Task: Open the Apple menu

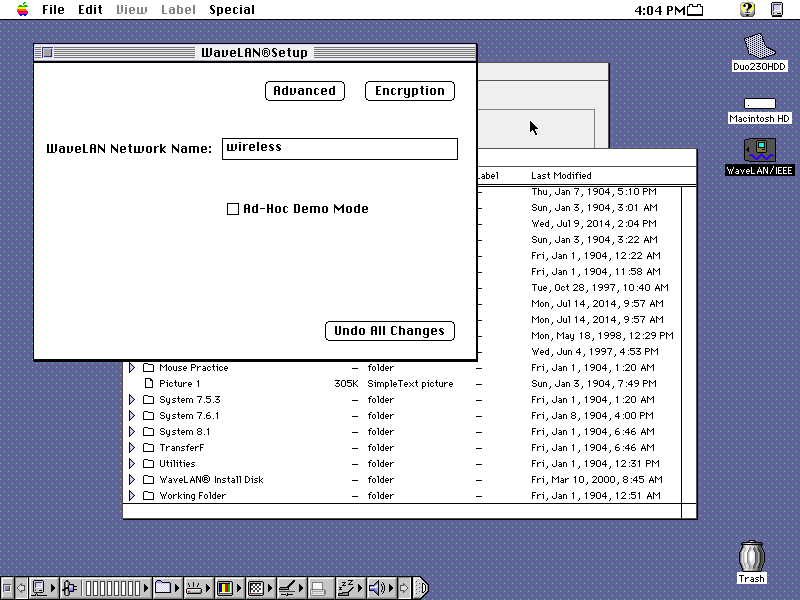Action: [x=22, y=9]
